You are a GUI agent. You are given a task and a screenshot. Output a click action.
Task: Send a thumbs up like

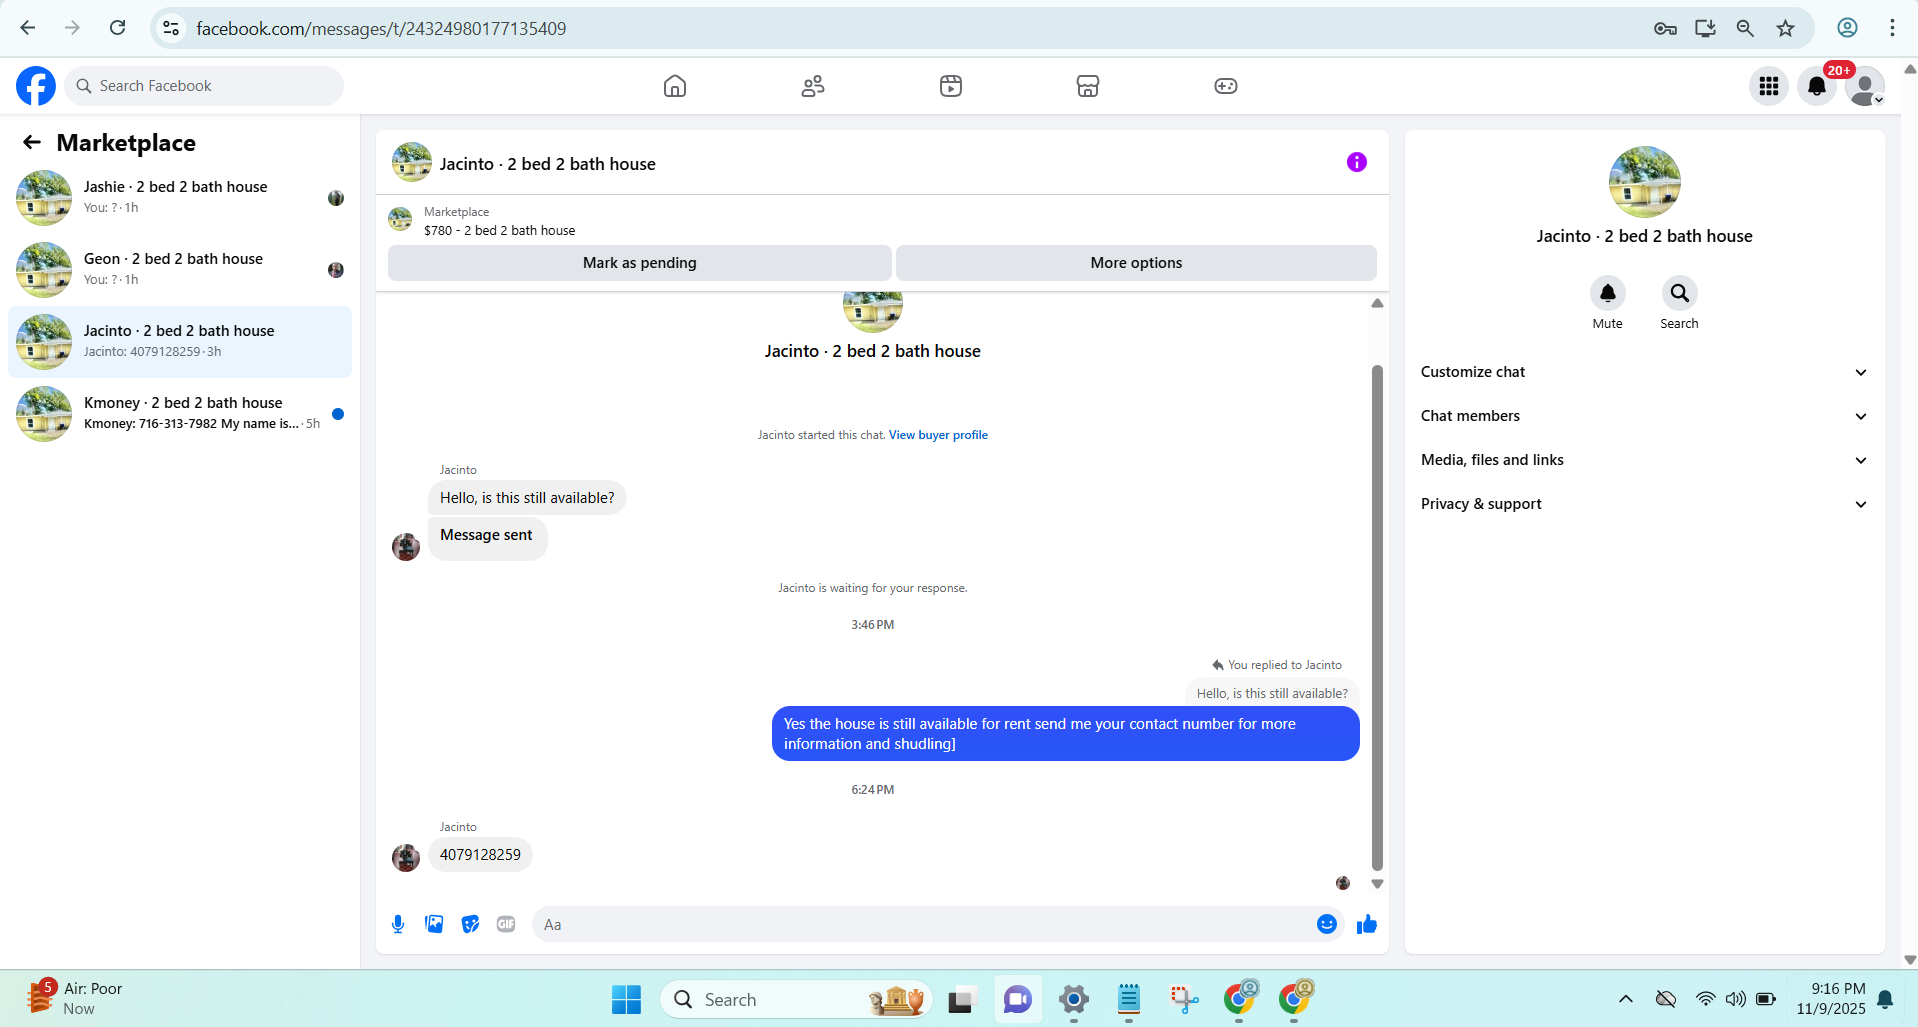1367,924
